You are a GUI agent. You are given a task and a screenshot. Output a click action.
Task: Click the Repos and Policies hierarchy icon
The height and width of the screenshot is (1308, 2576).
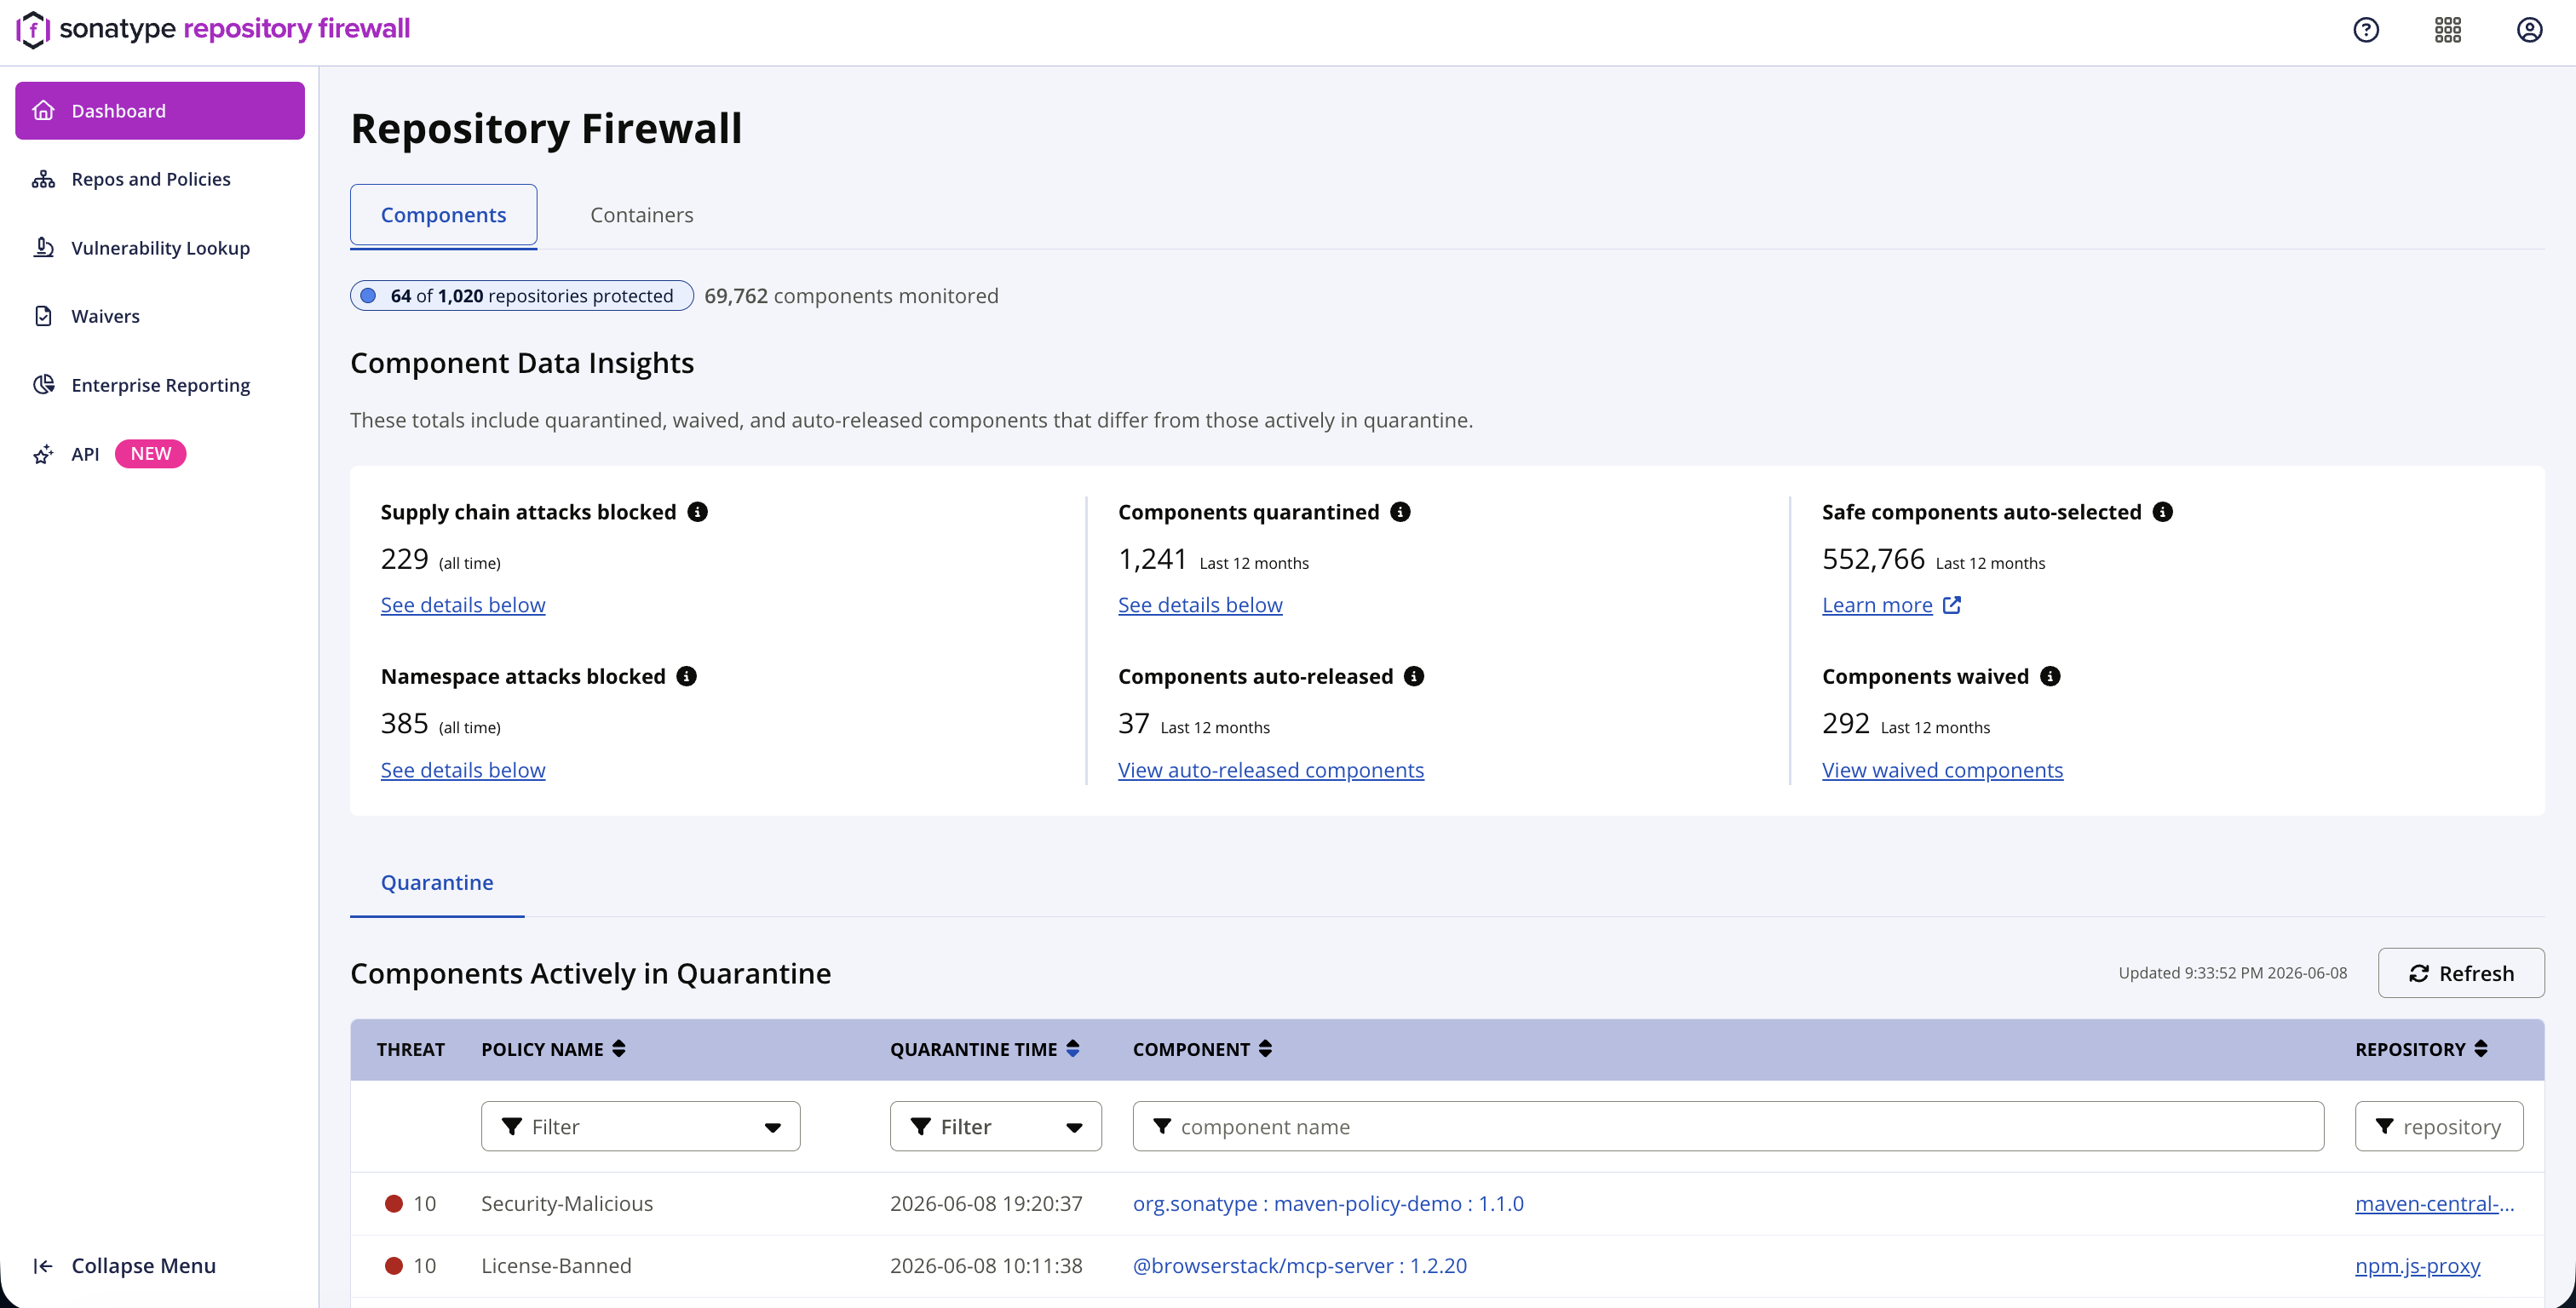[43, 179]
